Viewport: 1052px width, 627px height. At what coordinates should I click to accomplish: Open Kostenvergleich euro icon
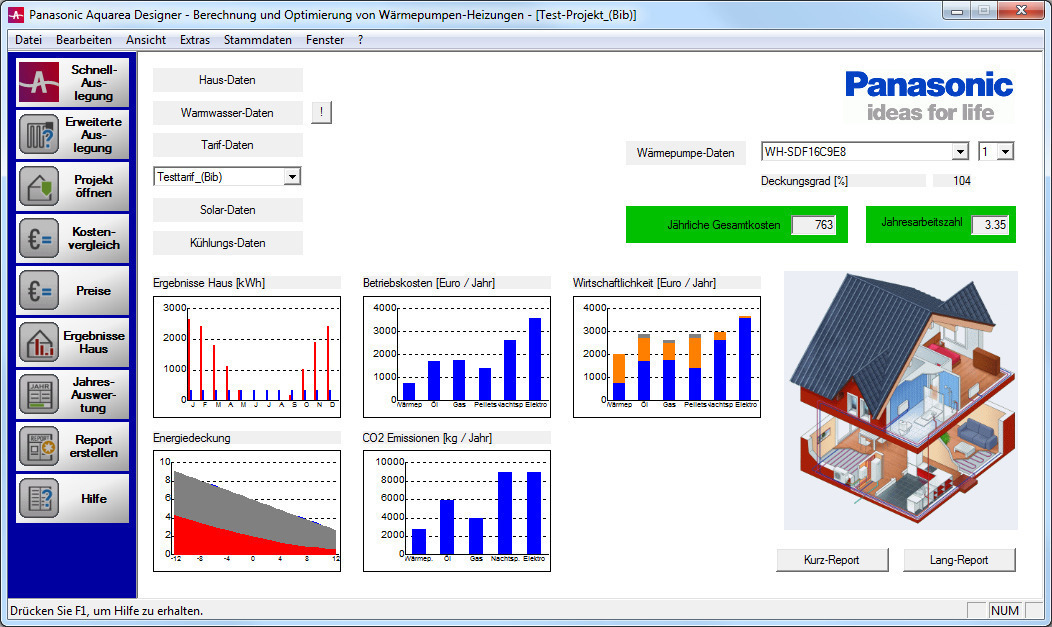[38, 239]
